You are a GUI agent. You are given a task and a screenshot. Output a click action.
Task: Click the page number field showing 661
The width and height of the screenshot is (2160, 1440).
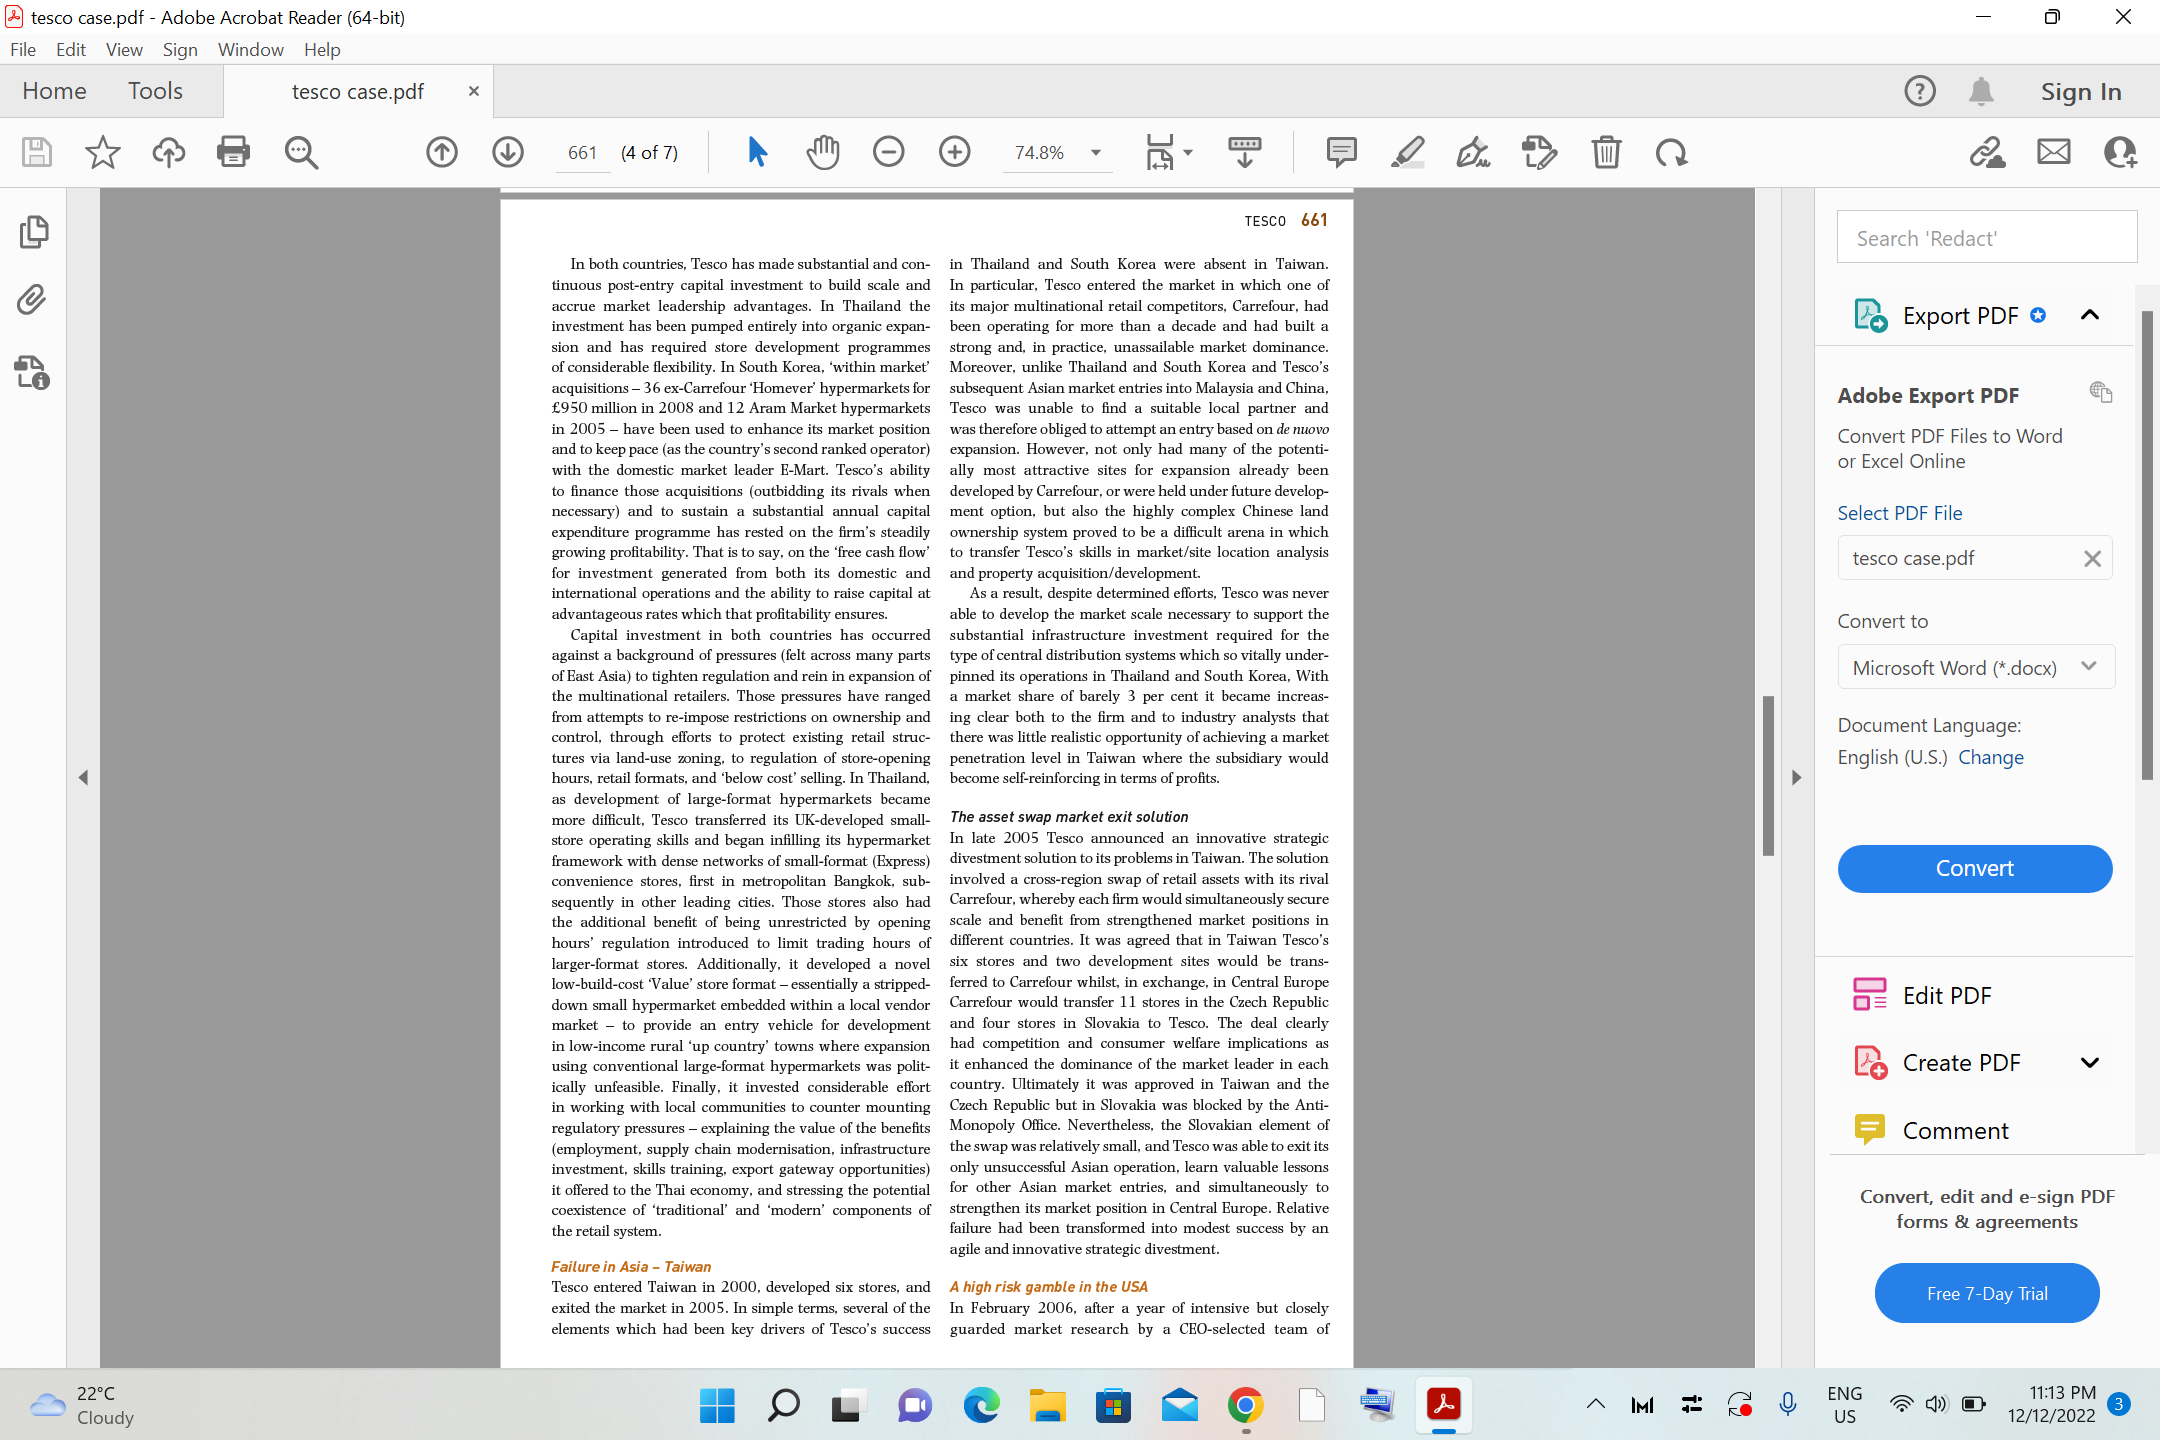click(582, 153)
